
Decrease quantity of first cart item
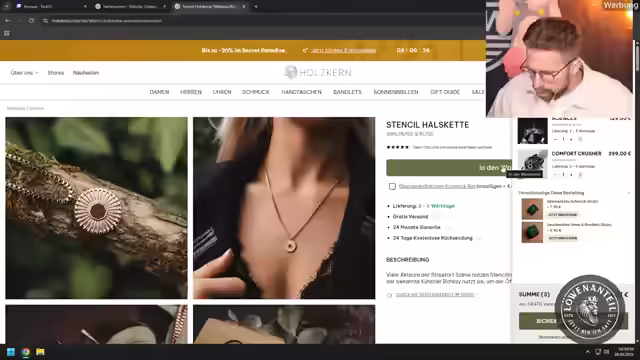pyautogui.click(x=556, y=139)
